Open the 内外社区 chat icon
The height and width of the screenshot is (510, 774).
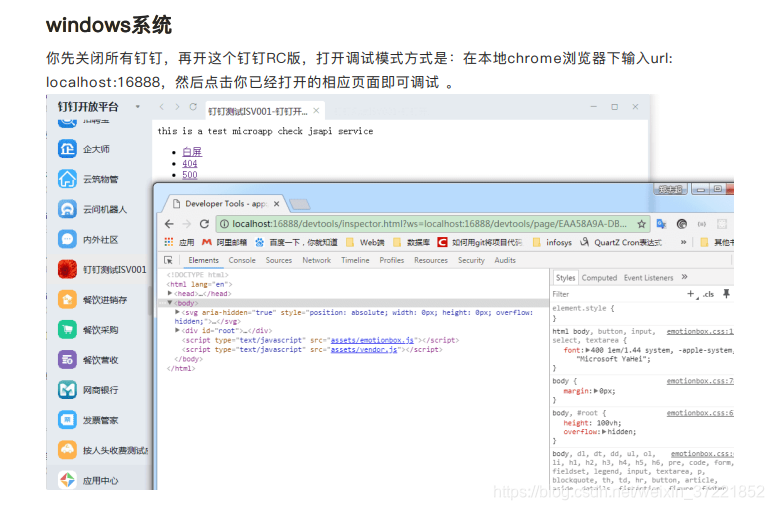[67, 239]
